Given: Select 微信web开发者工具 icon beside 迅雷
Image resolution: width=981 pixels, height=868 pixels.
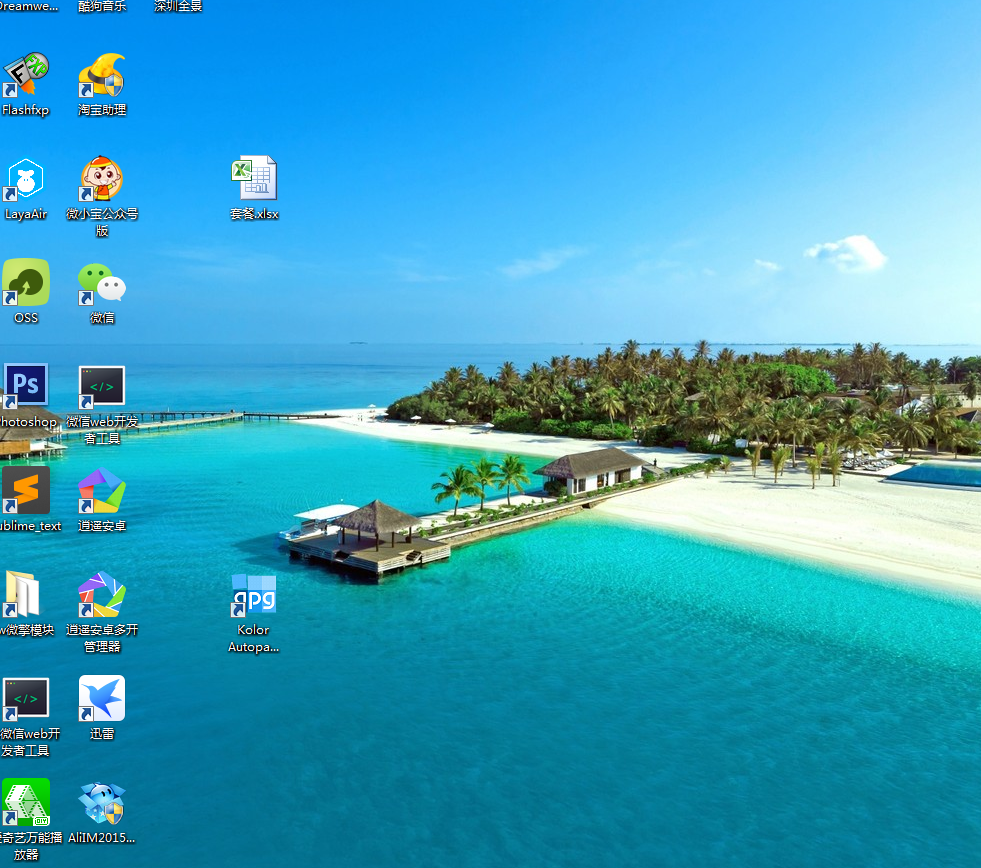Looking at the screenshot, I should tap(26, 699).
